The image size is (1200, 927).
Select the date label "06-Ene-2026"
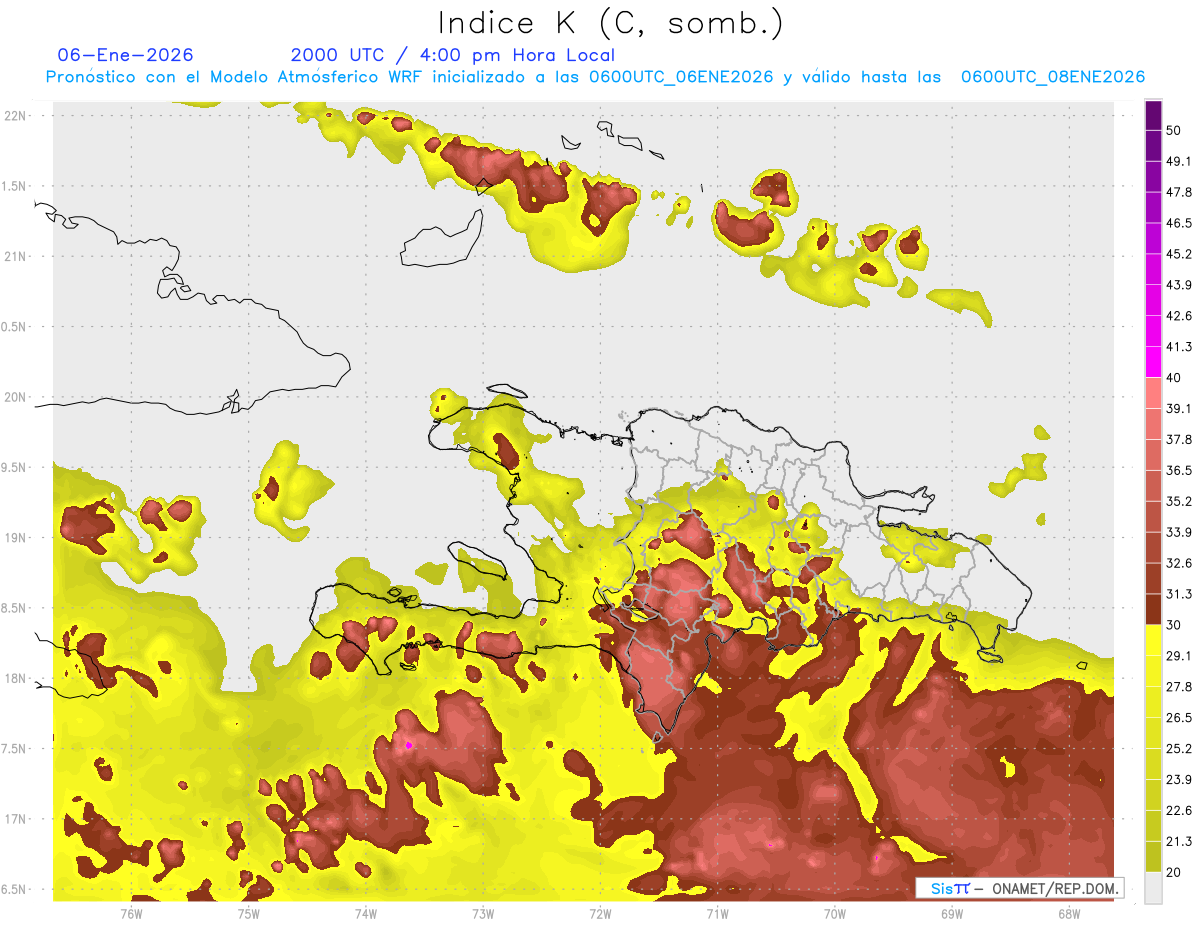[x=126, y=55]
